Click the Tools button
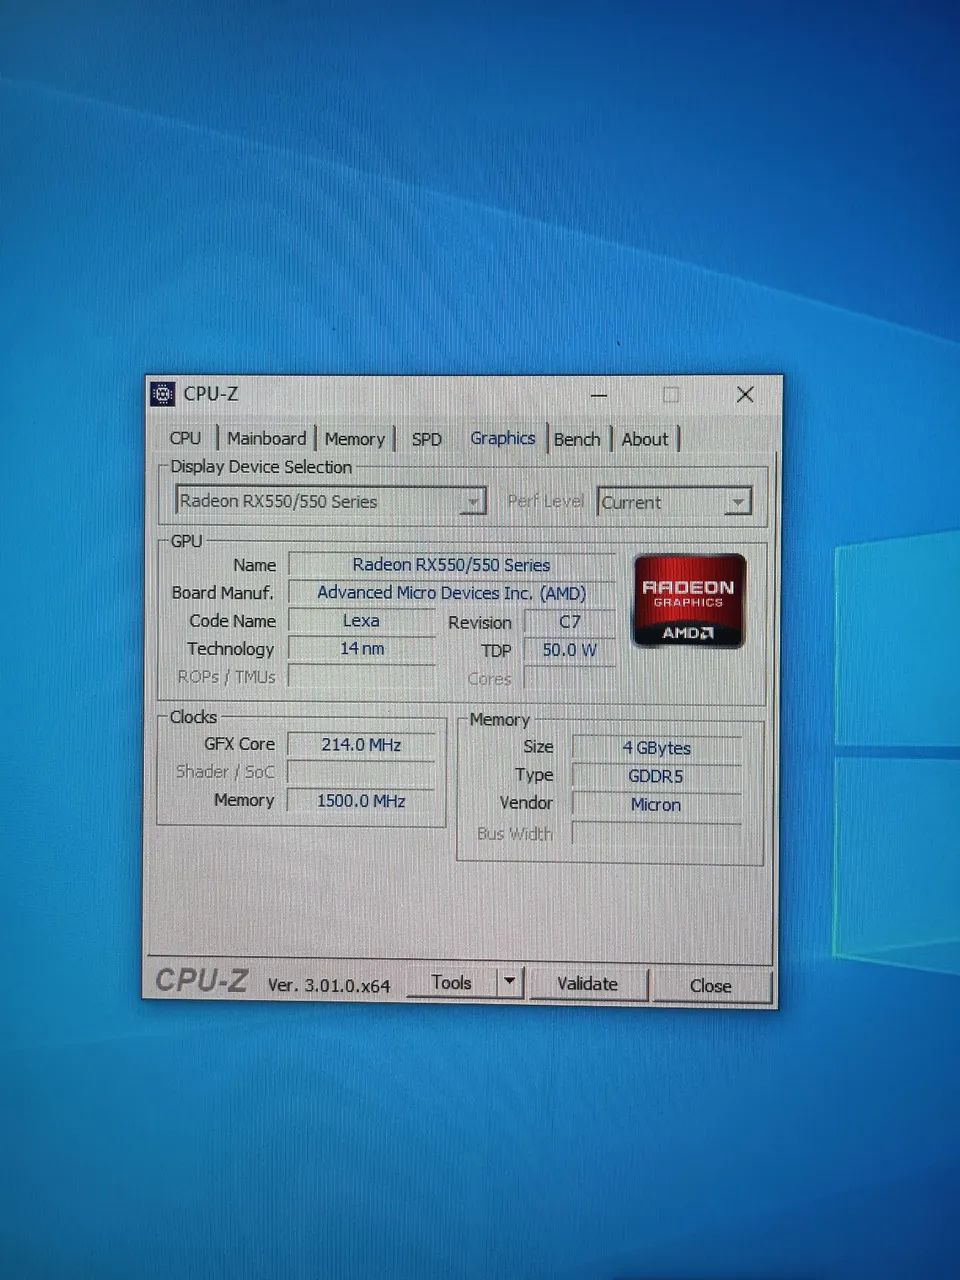 pyautogui.click(x=452, y=983)
